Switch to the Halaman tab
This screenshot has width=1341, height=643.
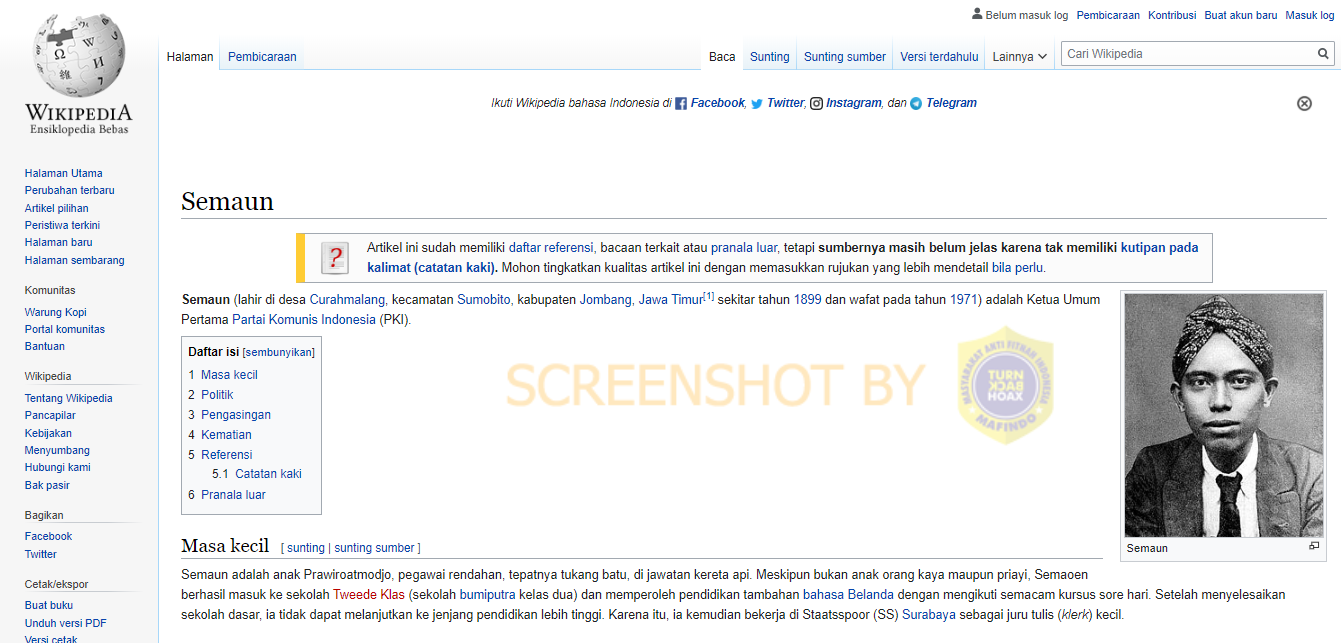[190, 57]
